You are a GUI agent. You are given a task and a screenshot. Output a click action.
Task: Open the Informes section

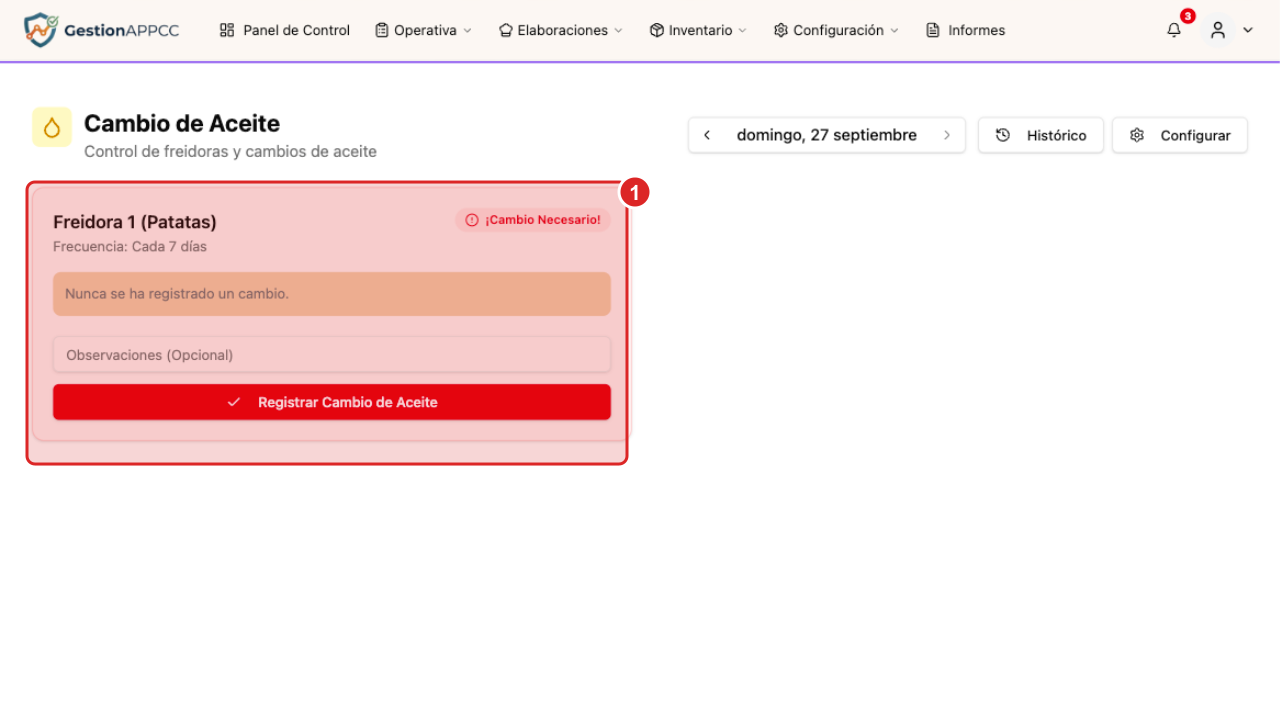pos(966,30)
